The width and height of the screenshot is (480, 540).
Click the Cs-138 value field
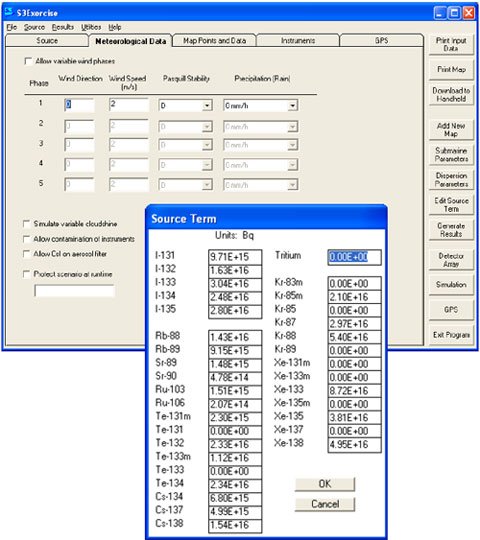tap(235, 525)
